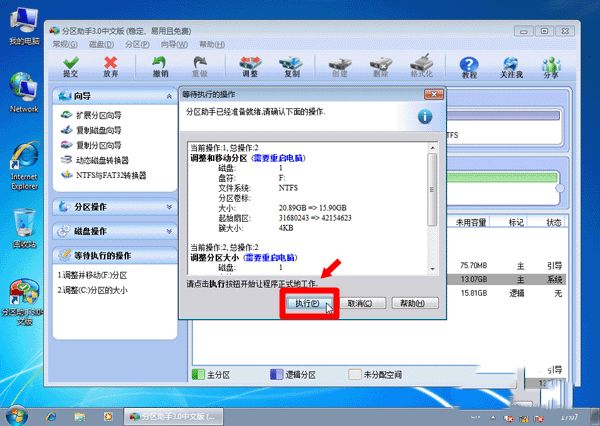
Task: Click the 格式化 (Format) toolbar icon
Action: pyautogui.click(x=421, y=67)
